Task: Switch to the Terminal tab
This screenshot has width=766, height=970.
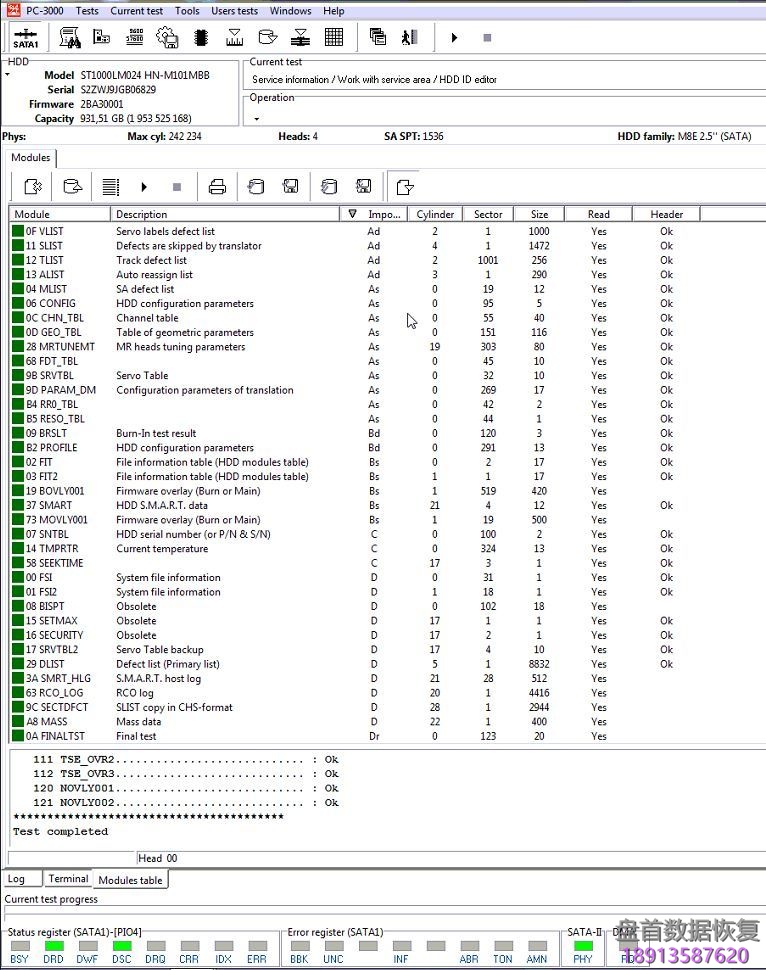Action: 68,879
